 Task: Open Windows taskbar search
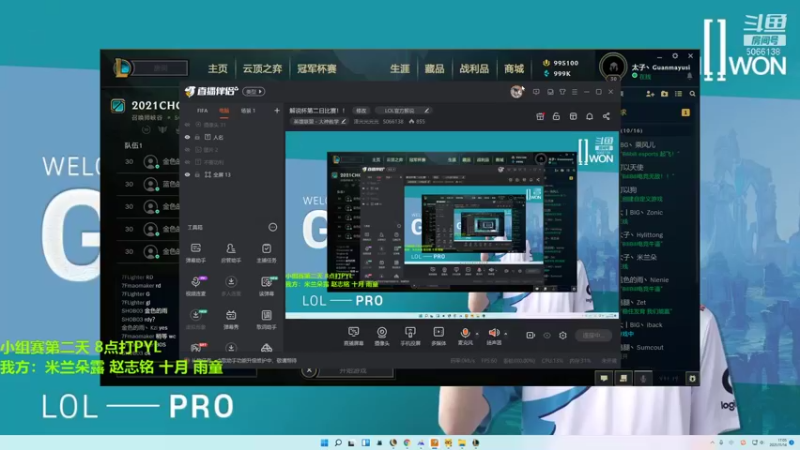pos(338,442)
